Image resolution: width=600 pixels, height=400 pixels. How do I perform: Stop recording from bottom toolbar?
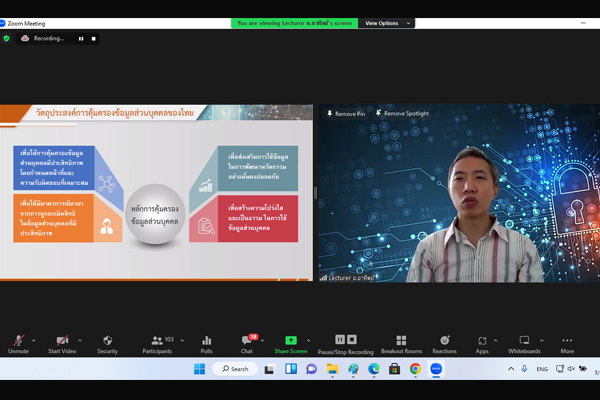point(352,340)
